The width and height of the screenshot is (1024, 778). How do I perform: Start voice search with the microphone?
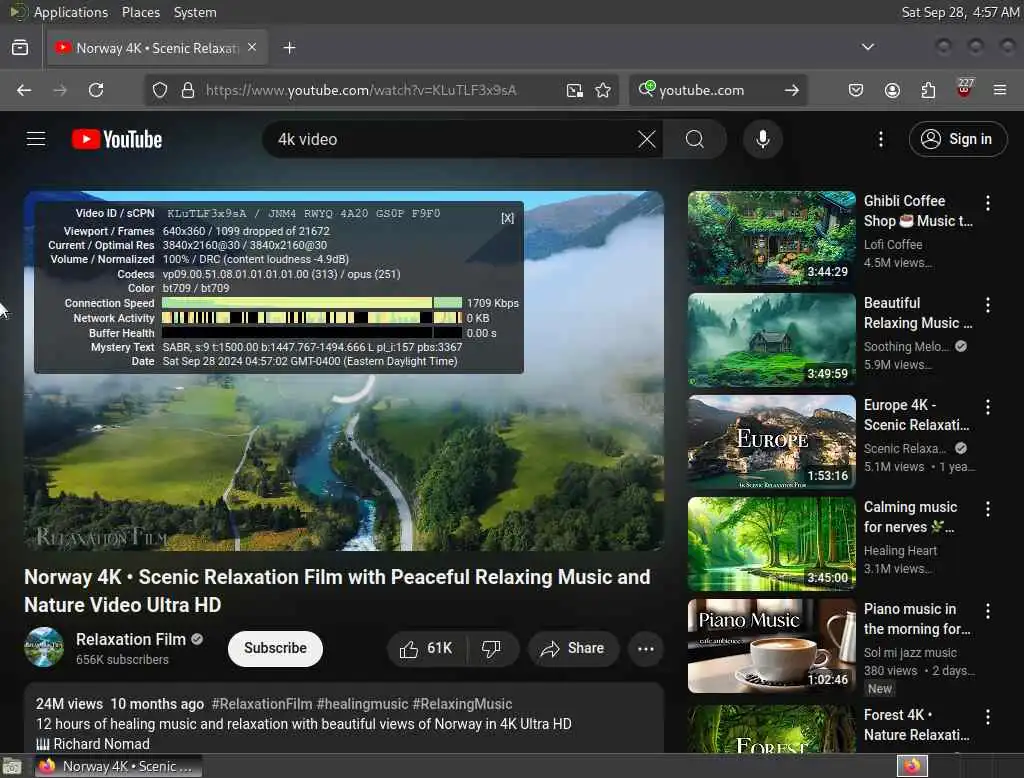763,139
